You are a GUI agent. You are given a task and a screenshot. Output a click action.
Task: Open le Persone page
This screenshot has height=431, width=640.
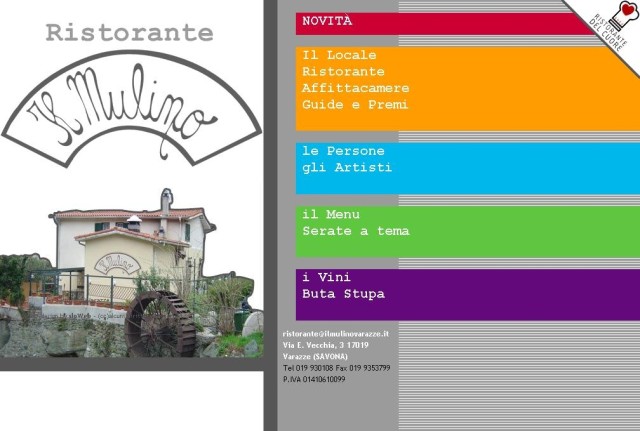click(x=343, y=151)
